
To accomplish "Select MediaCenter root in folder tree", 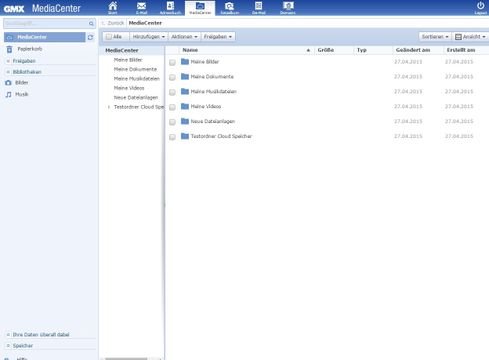I will [x=122, y=50].
